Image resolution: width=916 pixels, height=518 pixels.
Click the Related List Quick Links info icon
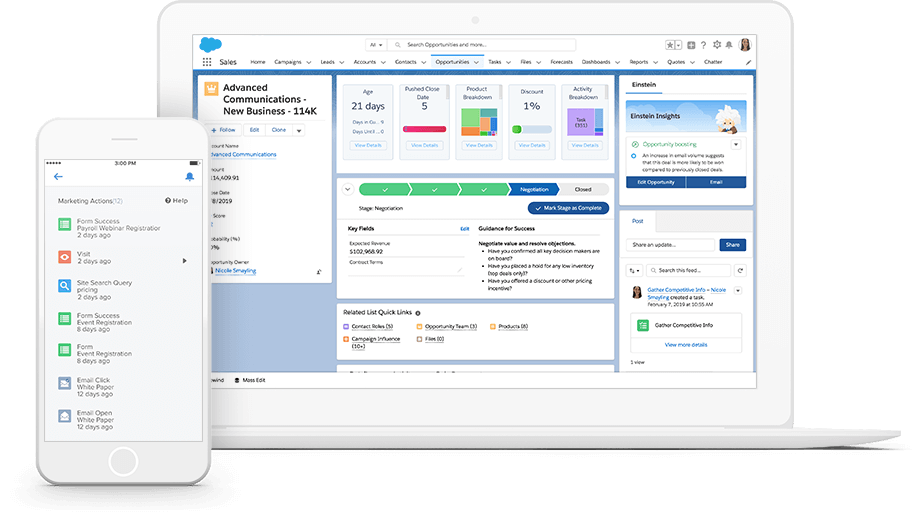[x=418, y=313]
